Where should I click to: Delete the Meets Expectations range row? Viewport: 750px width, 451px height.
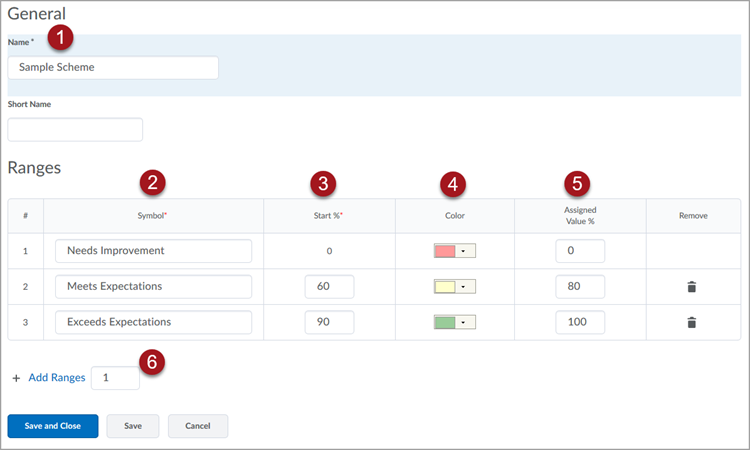tap(691, 286)
